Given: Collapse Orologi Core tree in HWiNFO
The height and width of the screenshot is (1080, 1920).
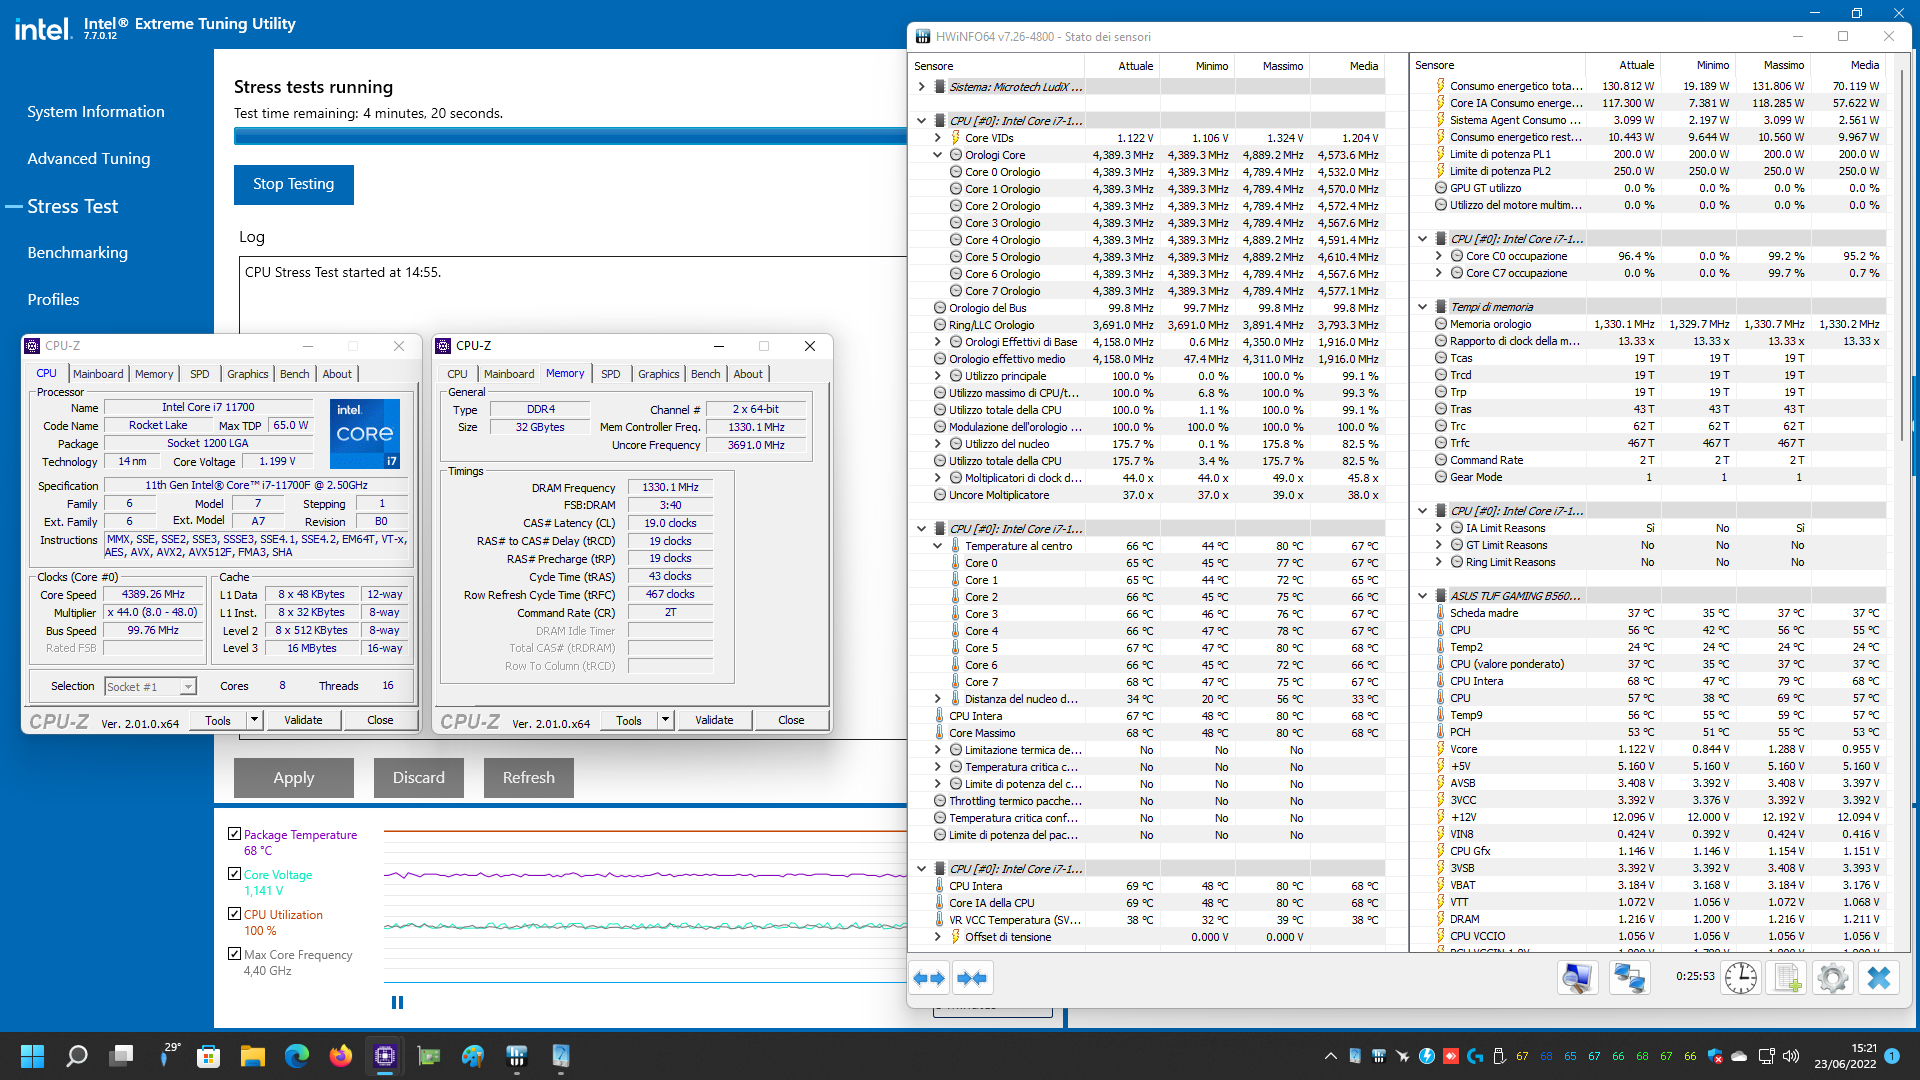Looking at the screenshot, I should (937, 155).
